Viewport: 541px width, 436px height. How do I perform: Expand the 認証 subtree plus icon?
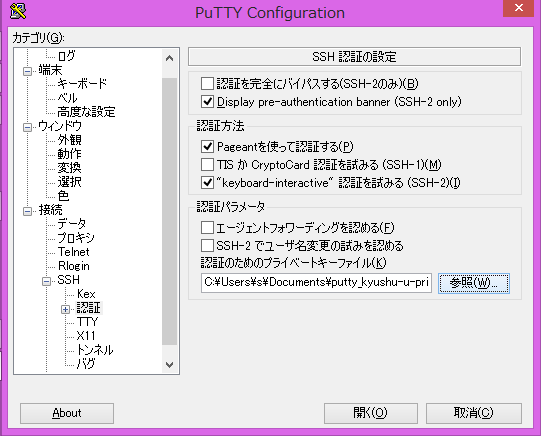(x=65, y=309)
